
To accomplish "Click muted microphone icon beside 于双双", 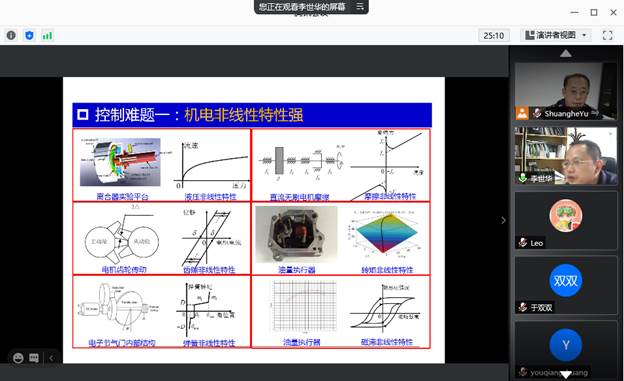I will (523, 307).
